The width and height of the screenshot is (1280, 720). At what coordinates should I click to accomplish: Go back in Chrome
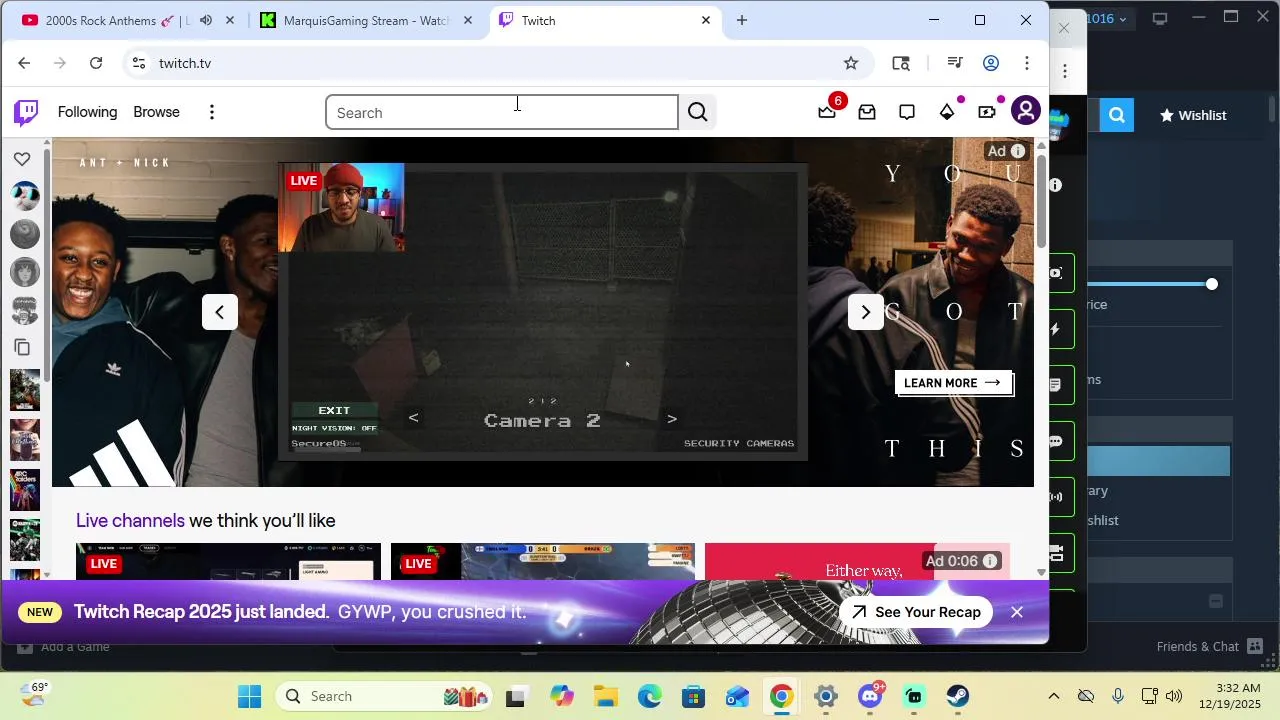24,63
